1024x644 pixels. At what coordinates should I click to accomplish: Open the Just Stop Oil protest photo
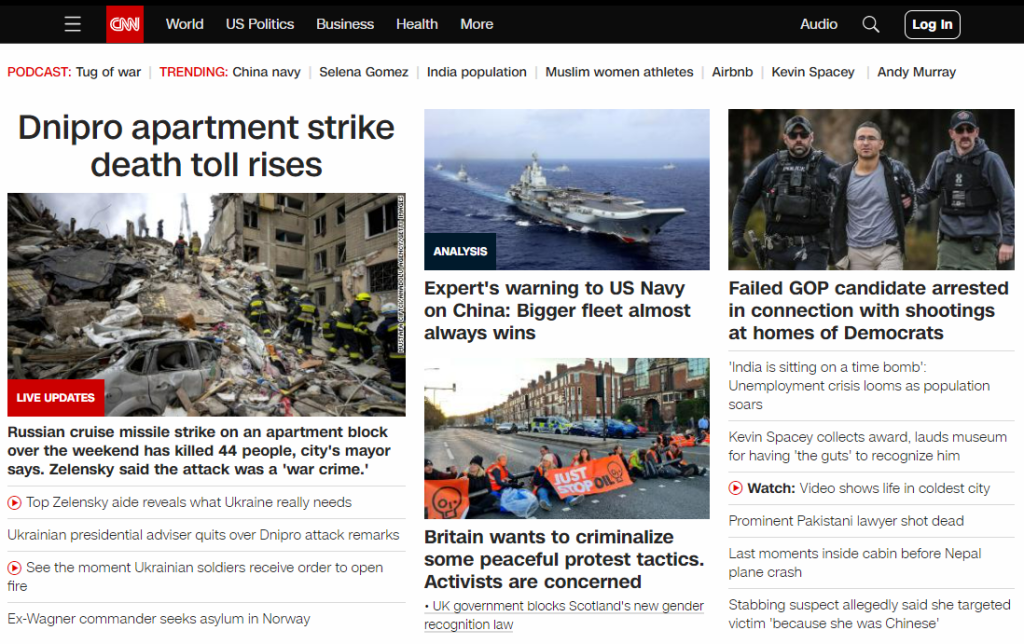[567, 438]
